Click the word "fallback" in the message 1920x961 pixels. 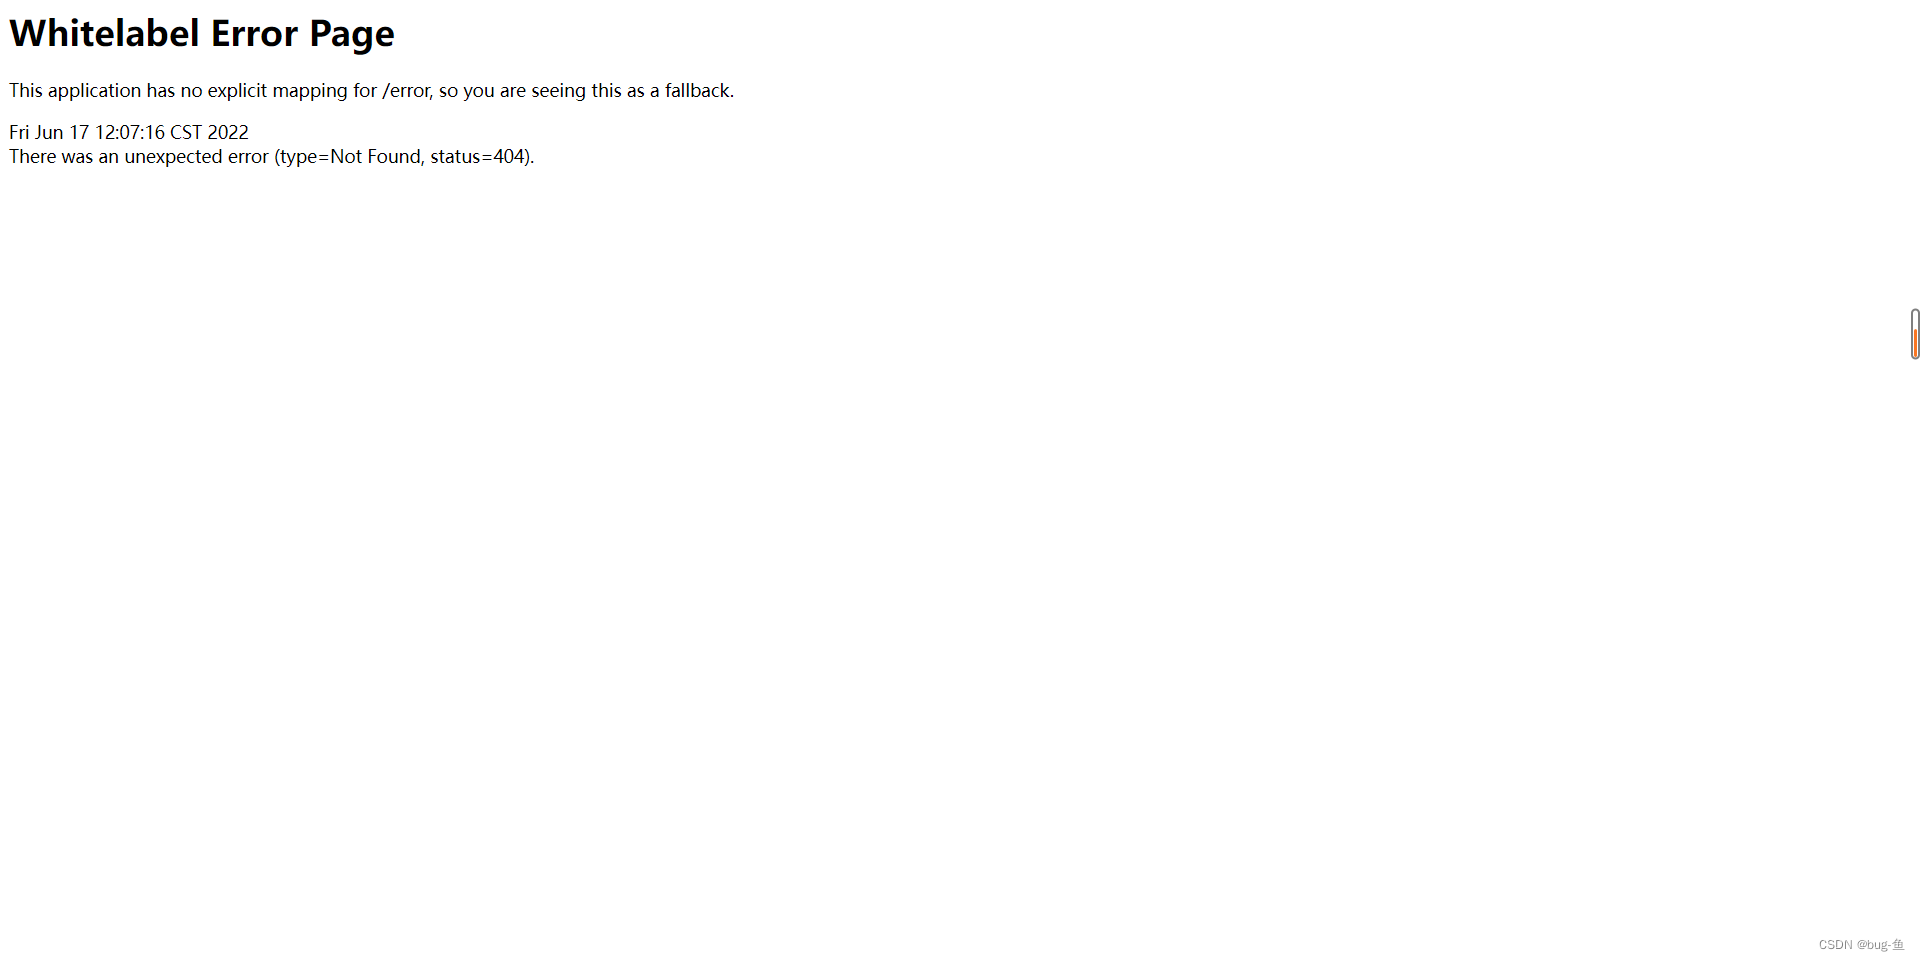pos(697,91)
